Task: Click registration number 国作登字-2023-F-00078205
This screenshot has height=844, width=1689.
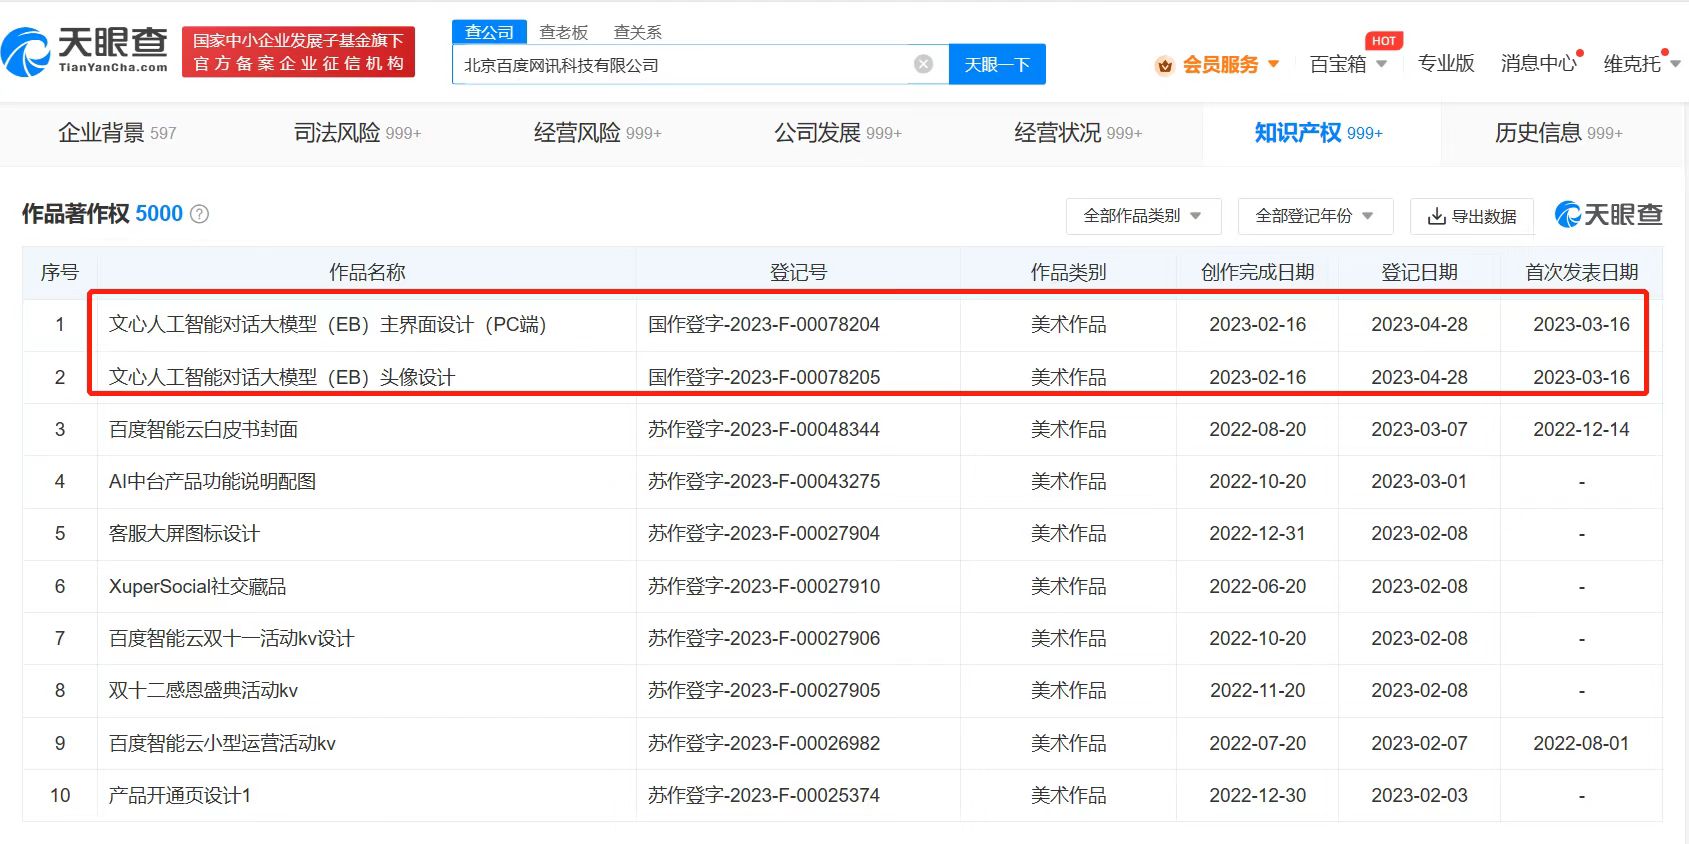Action: [x=764, y=377]
